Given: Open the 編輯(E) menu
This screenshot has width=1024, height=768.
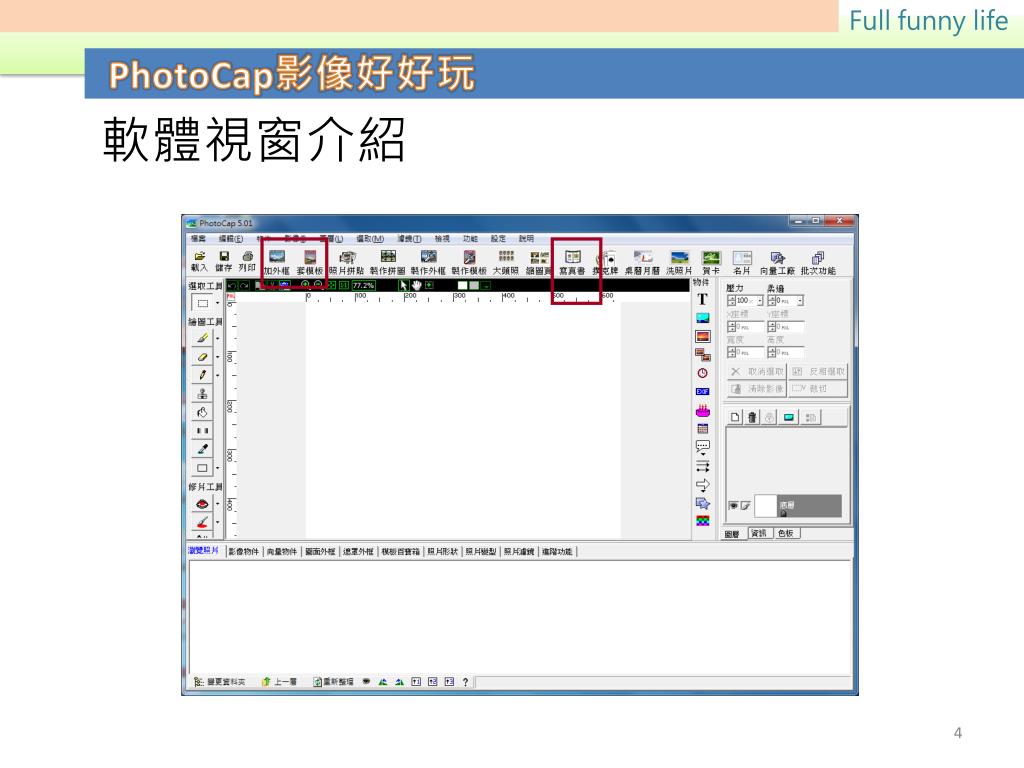Looking at the screenshot, I should tap(231, 239).
